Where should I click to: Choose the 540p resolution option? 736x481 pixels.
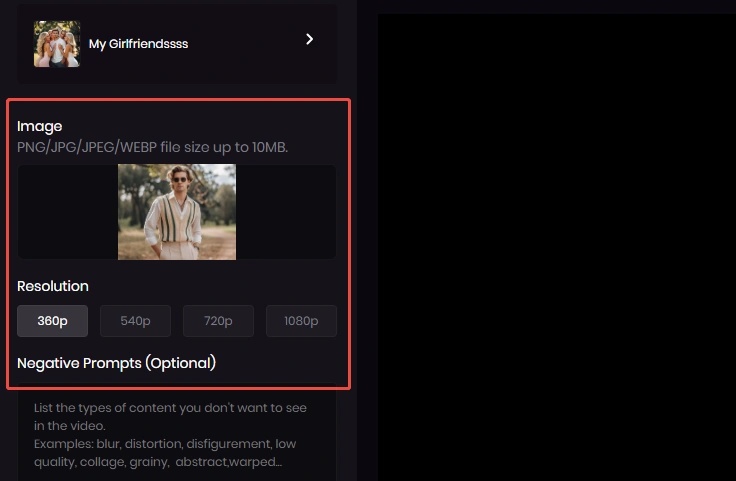click(x=135, y=321)
